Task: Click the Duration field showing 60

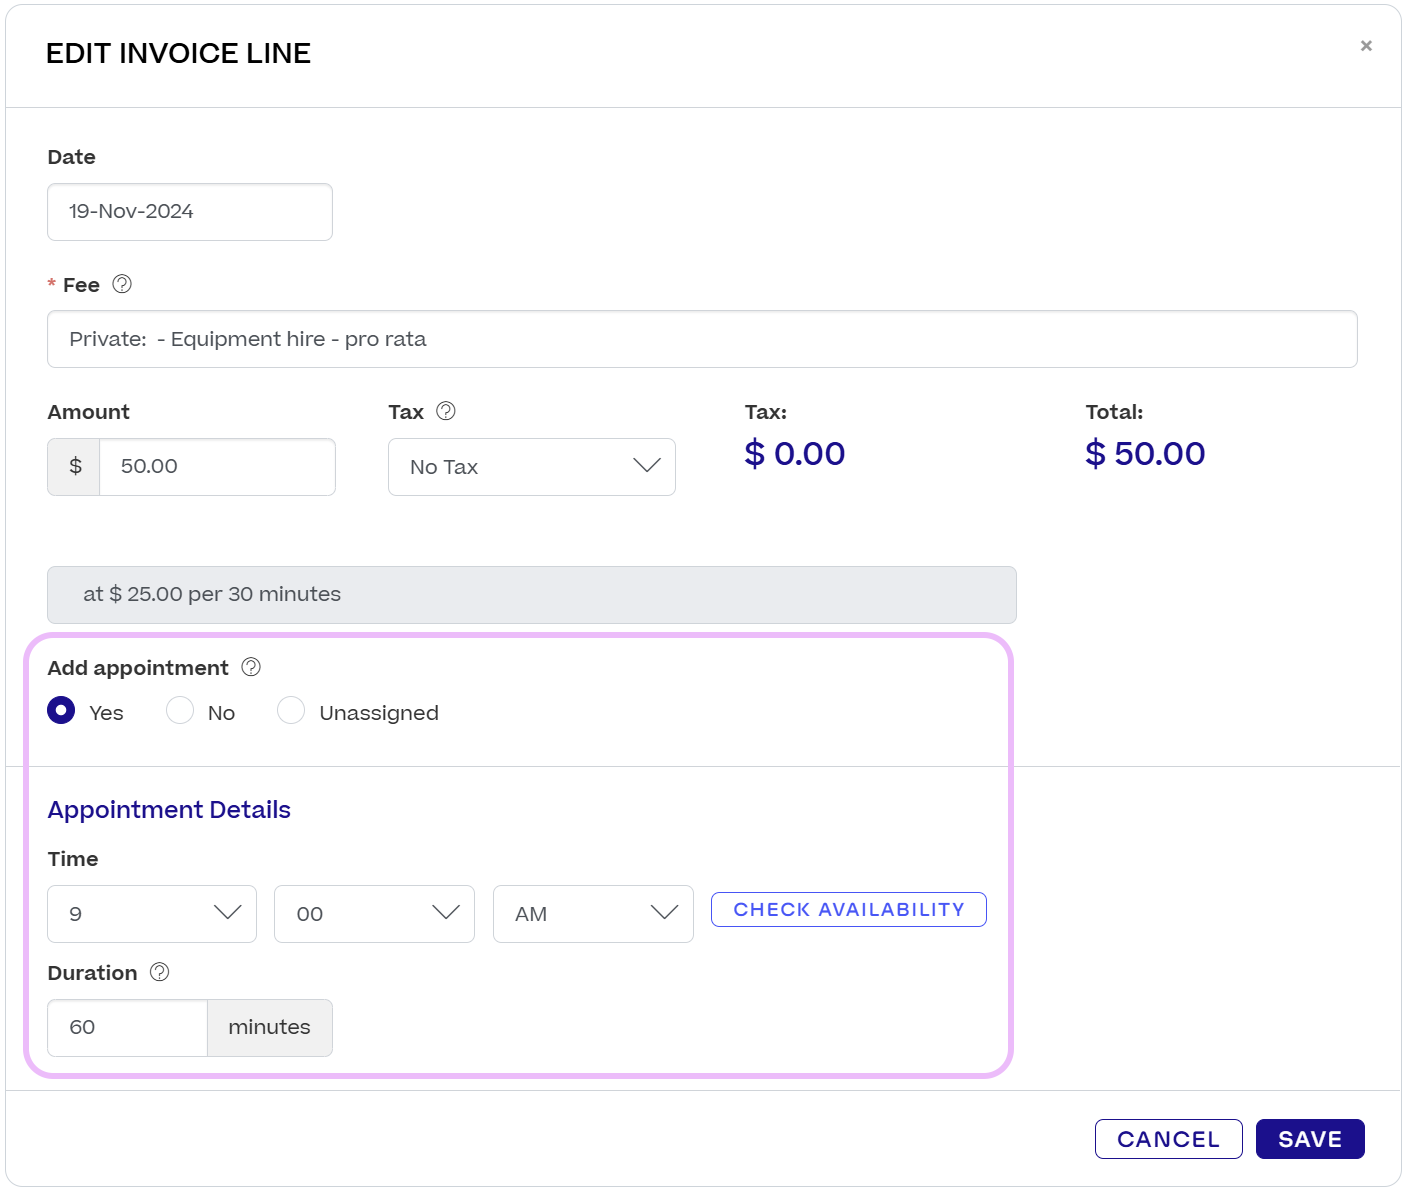Action: tap(127, 1027)
